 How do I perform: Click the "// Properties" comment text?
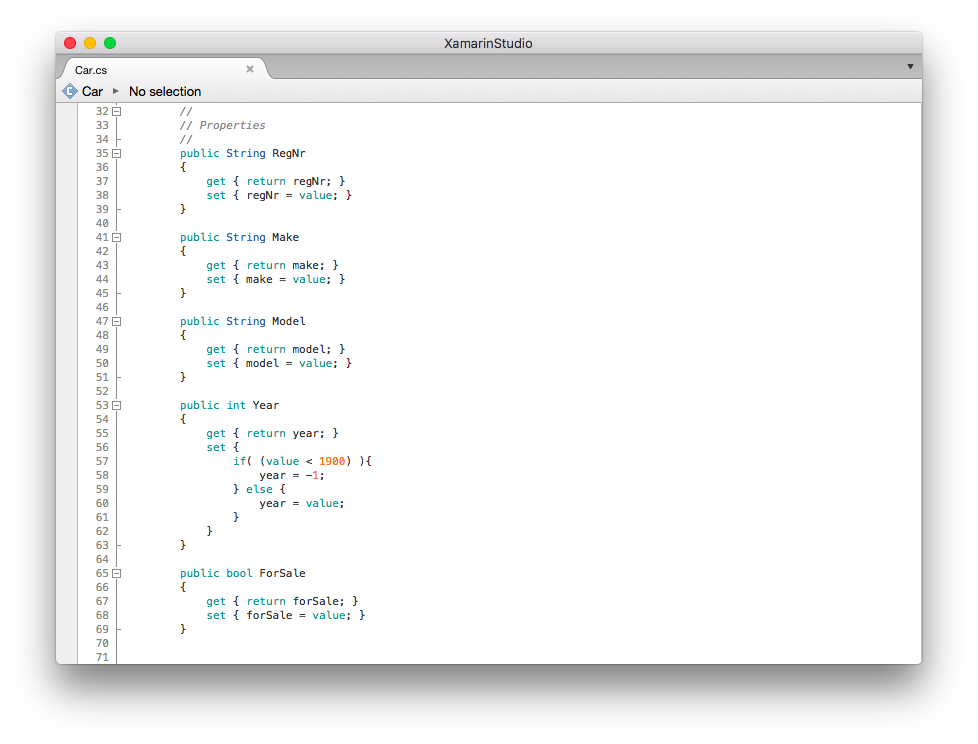coord(222,125)
